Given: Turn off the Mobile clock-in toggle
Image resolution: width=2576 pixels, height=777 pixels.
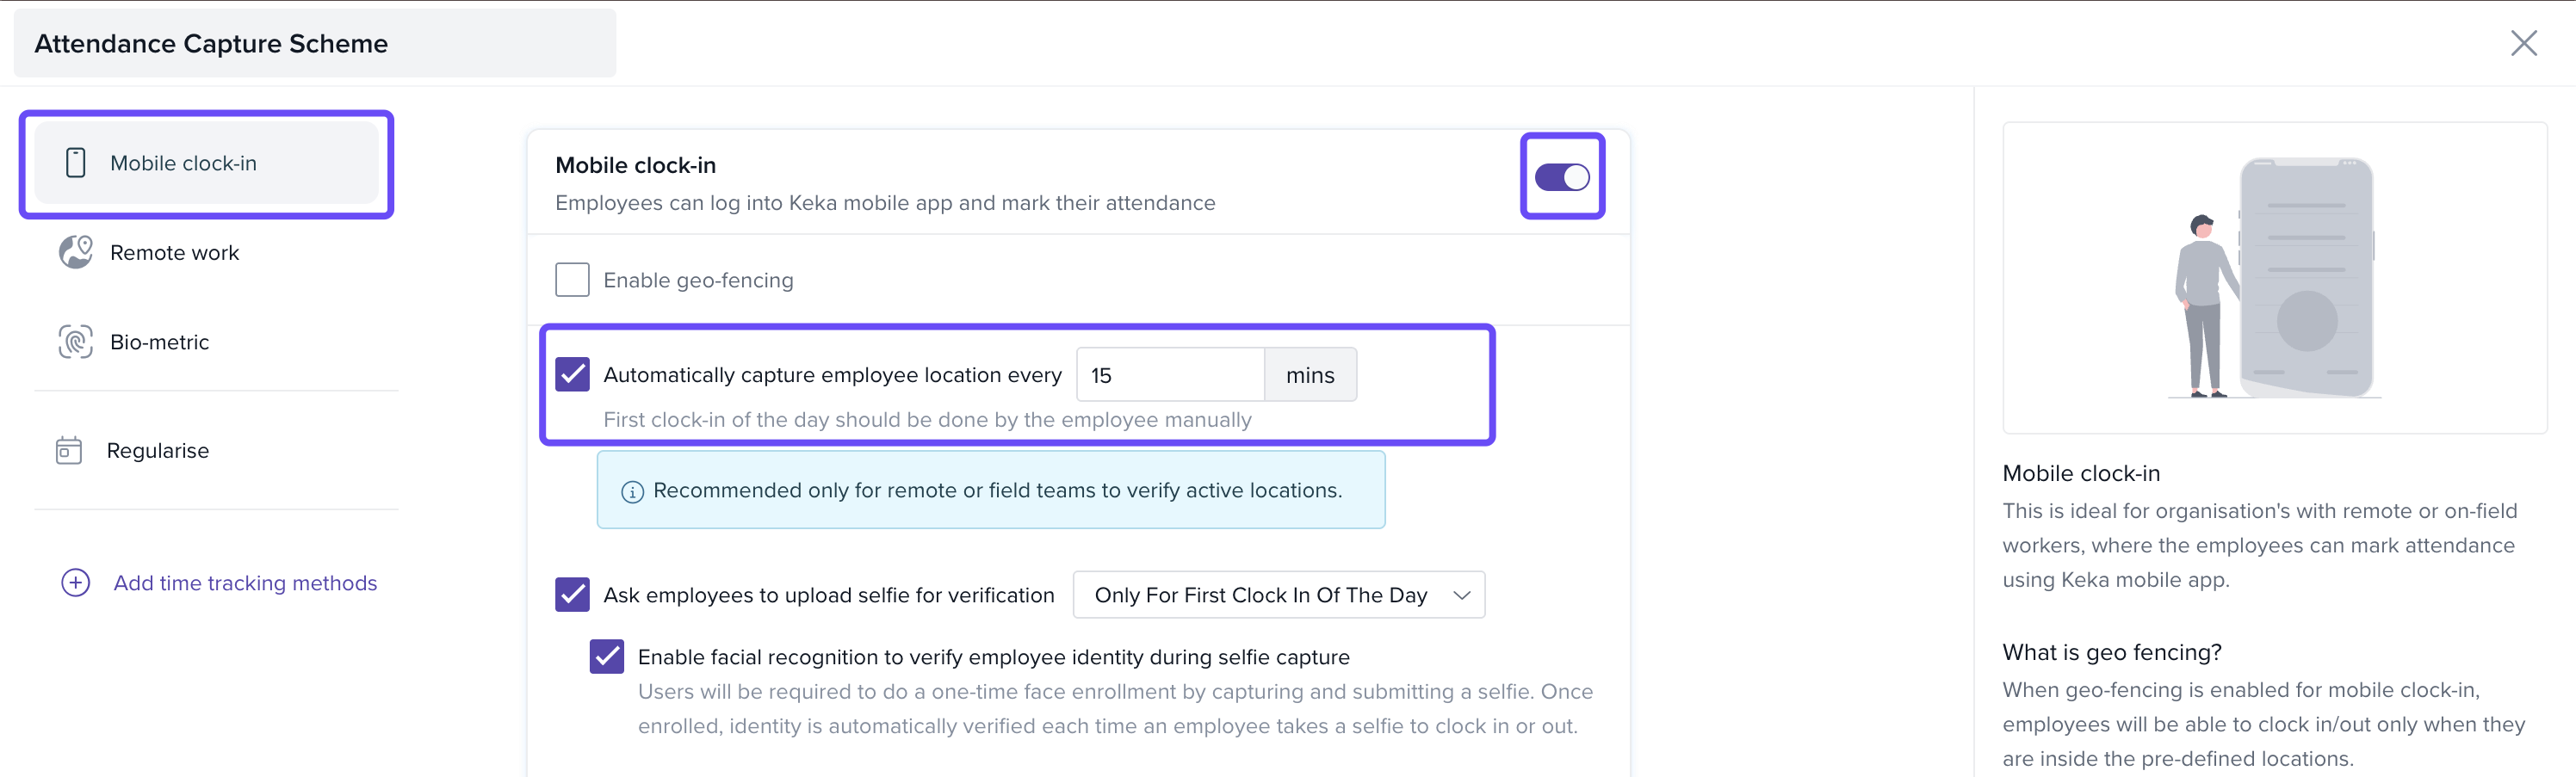Looking at the screenshot, I should [1562, 177].
